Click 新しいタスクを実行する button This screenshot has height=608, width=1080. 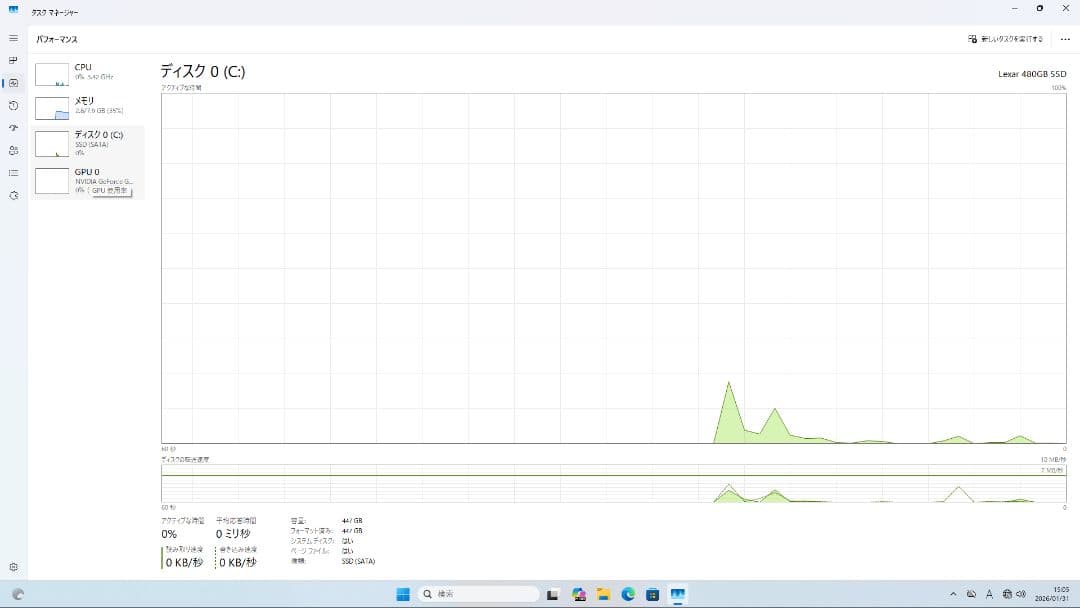pos(1006,39)
